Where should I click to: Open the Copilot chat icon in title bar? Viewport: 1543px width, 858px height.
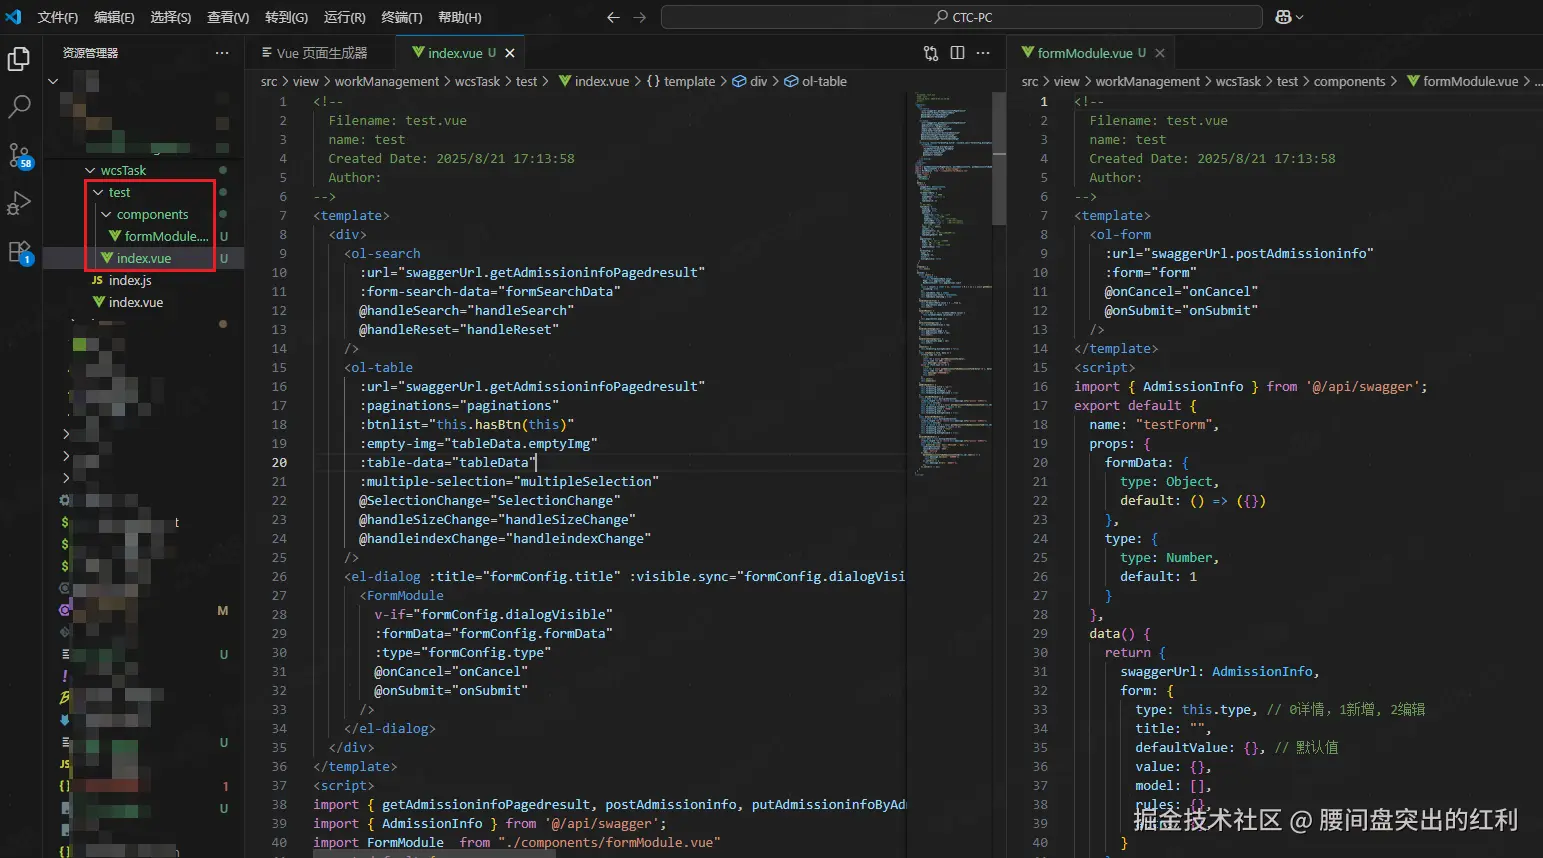tap(1284, 17)
